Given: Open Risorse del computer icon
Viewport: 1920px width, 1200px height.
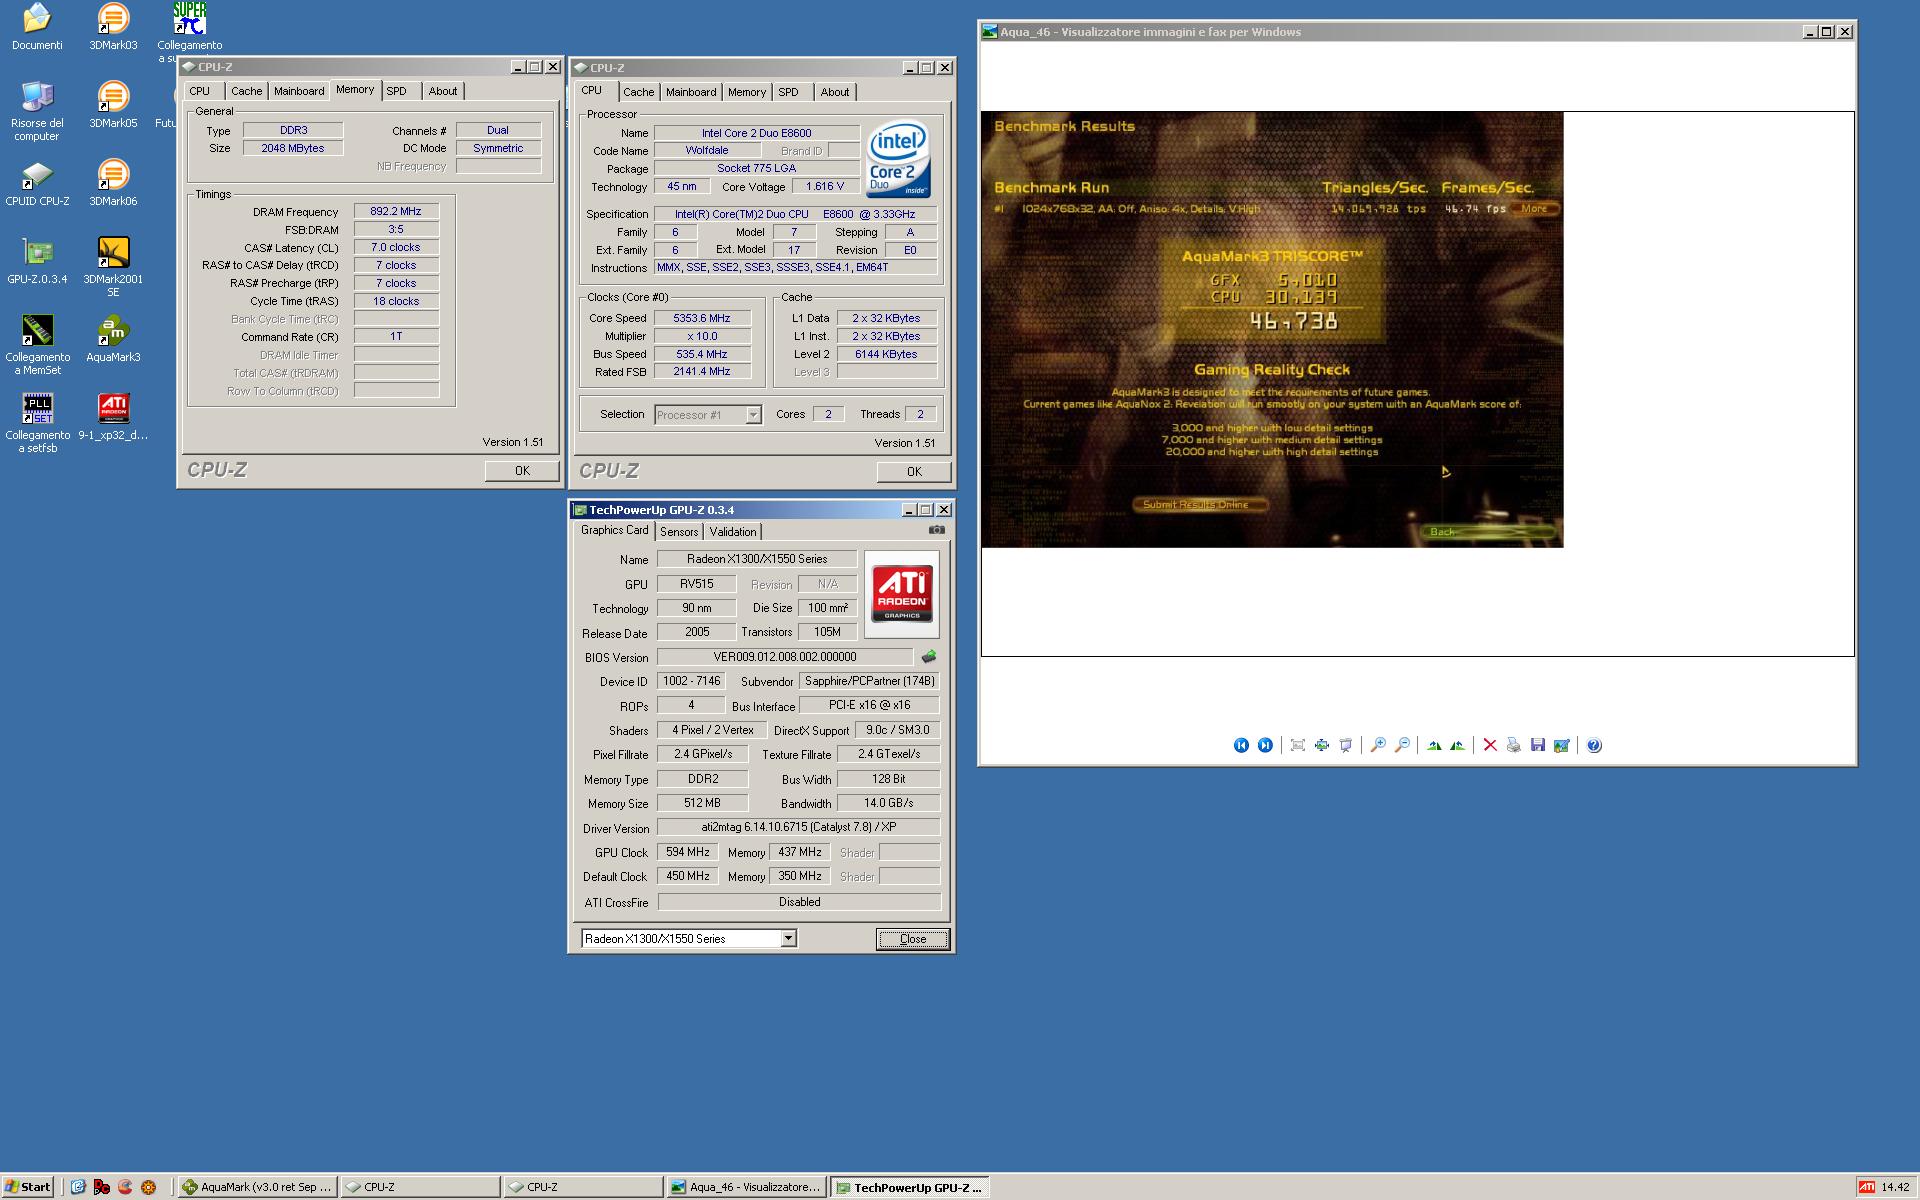Looking at the screenshot, I should click(37, 111).
